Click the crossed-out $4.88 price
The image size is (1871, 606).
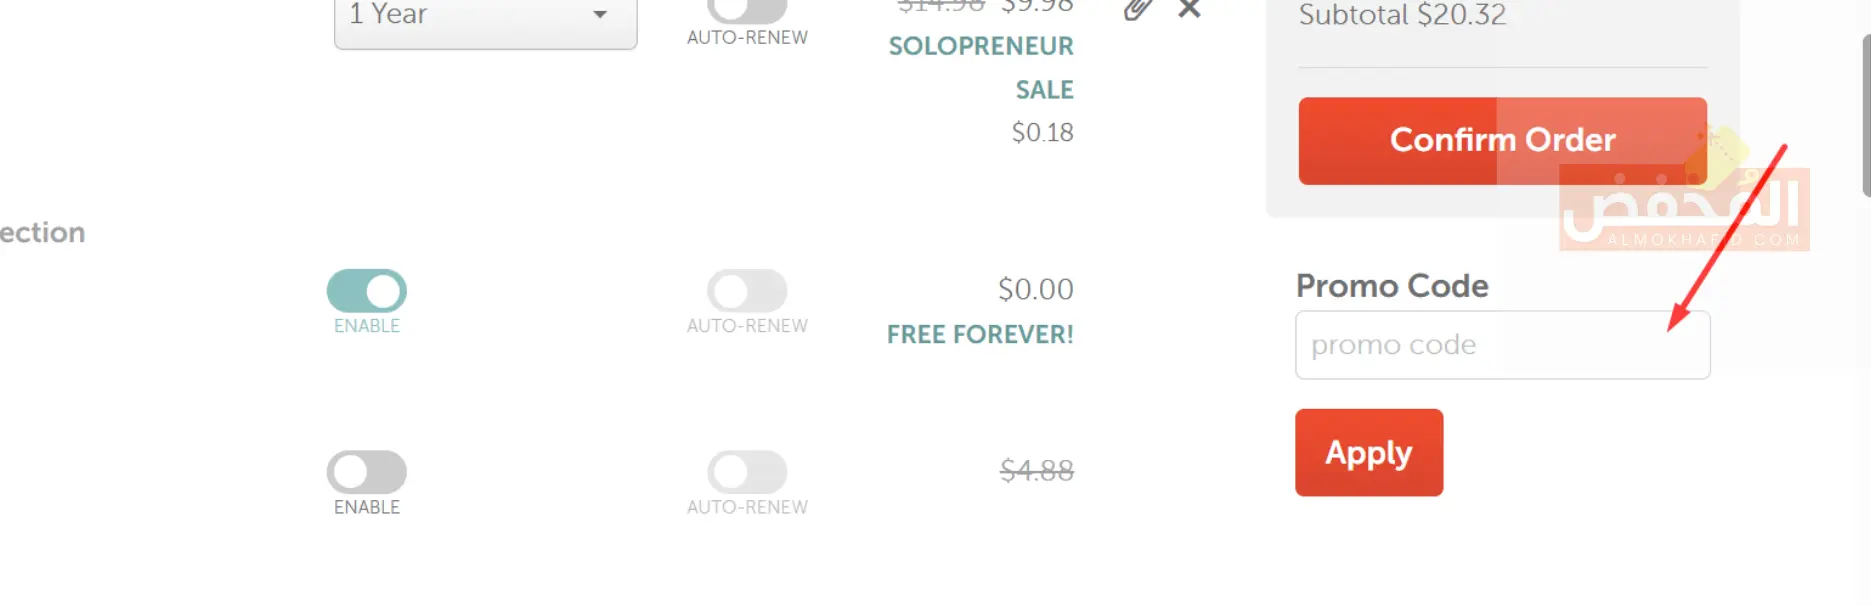click(1037, 470)
